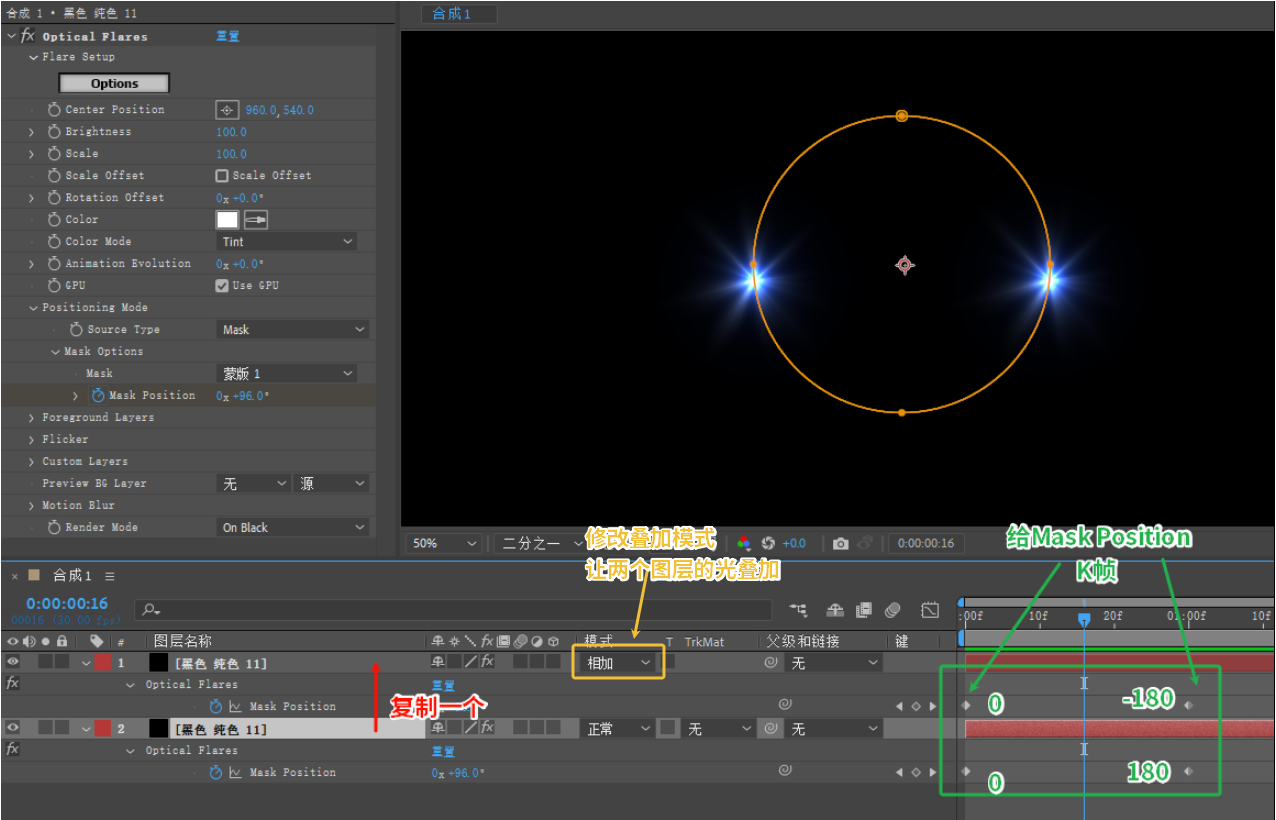Click layer 2 Mask Position stopwatch
The image size is (1276, 820).
pyautogui.click(x=216, y=772)
